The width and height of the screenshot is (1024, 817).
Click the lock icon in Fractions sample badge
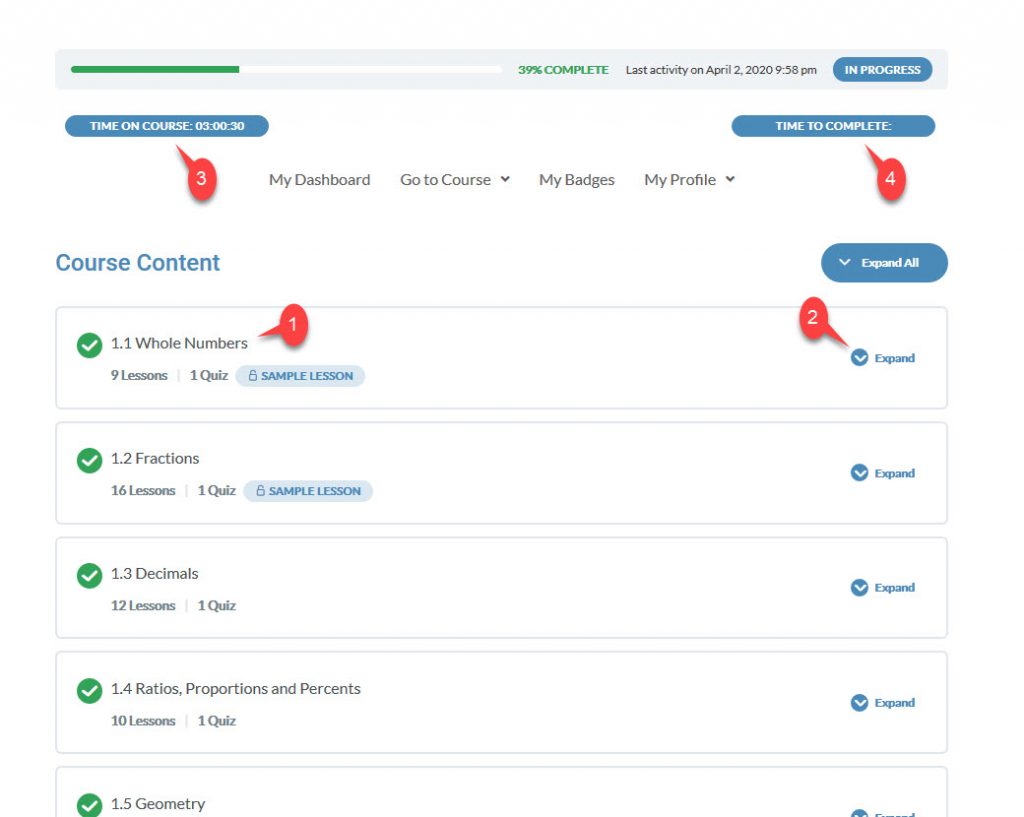coord(261,490)
